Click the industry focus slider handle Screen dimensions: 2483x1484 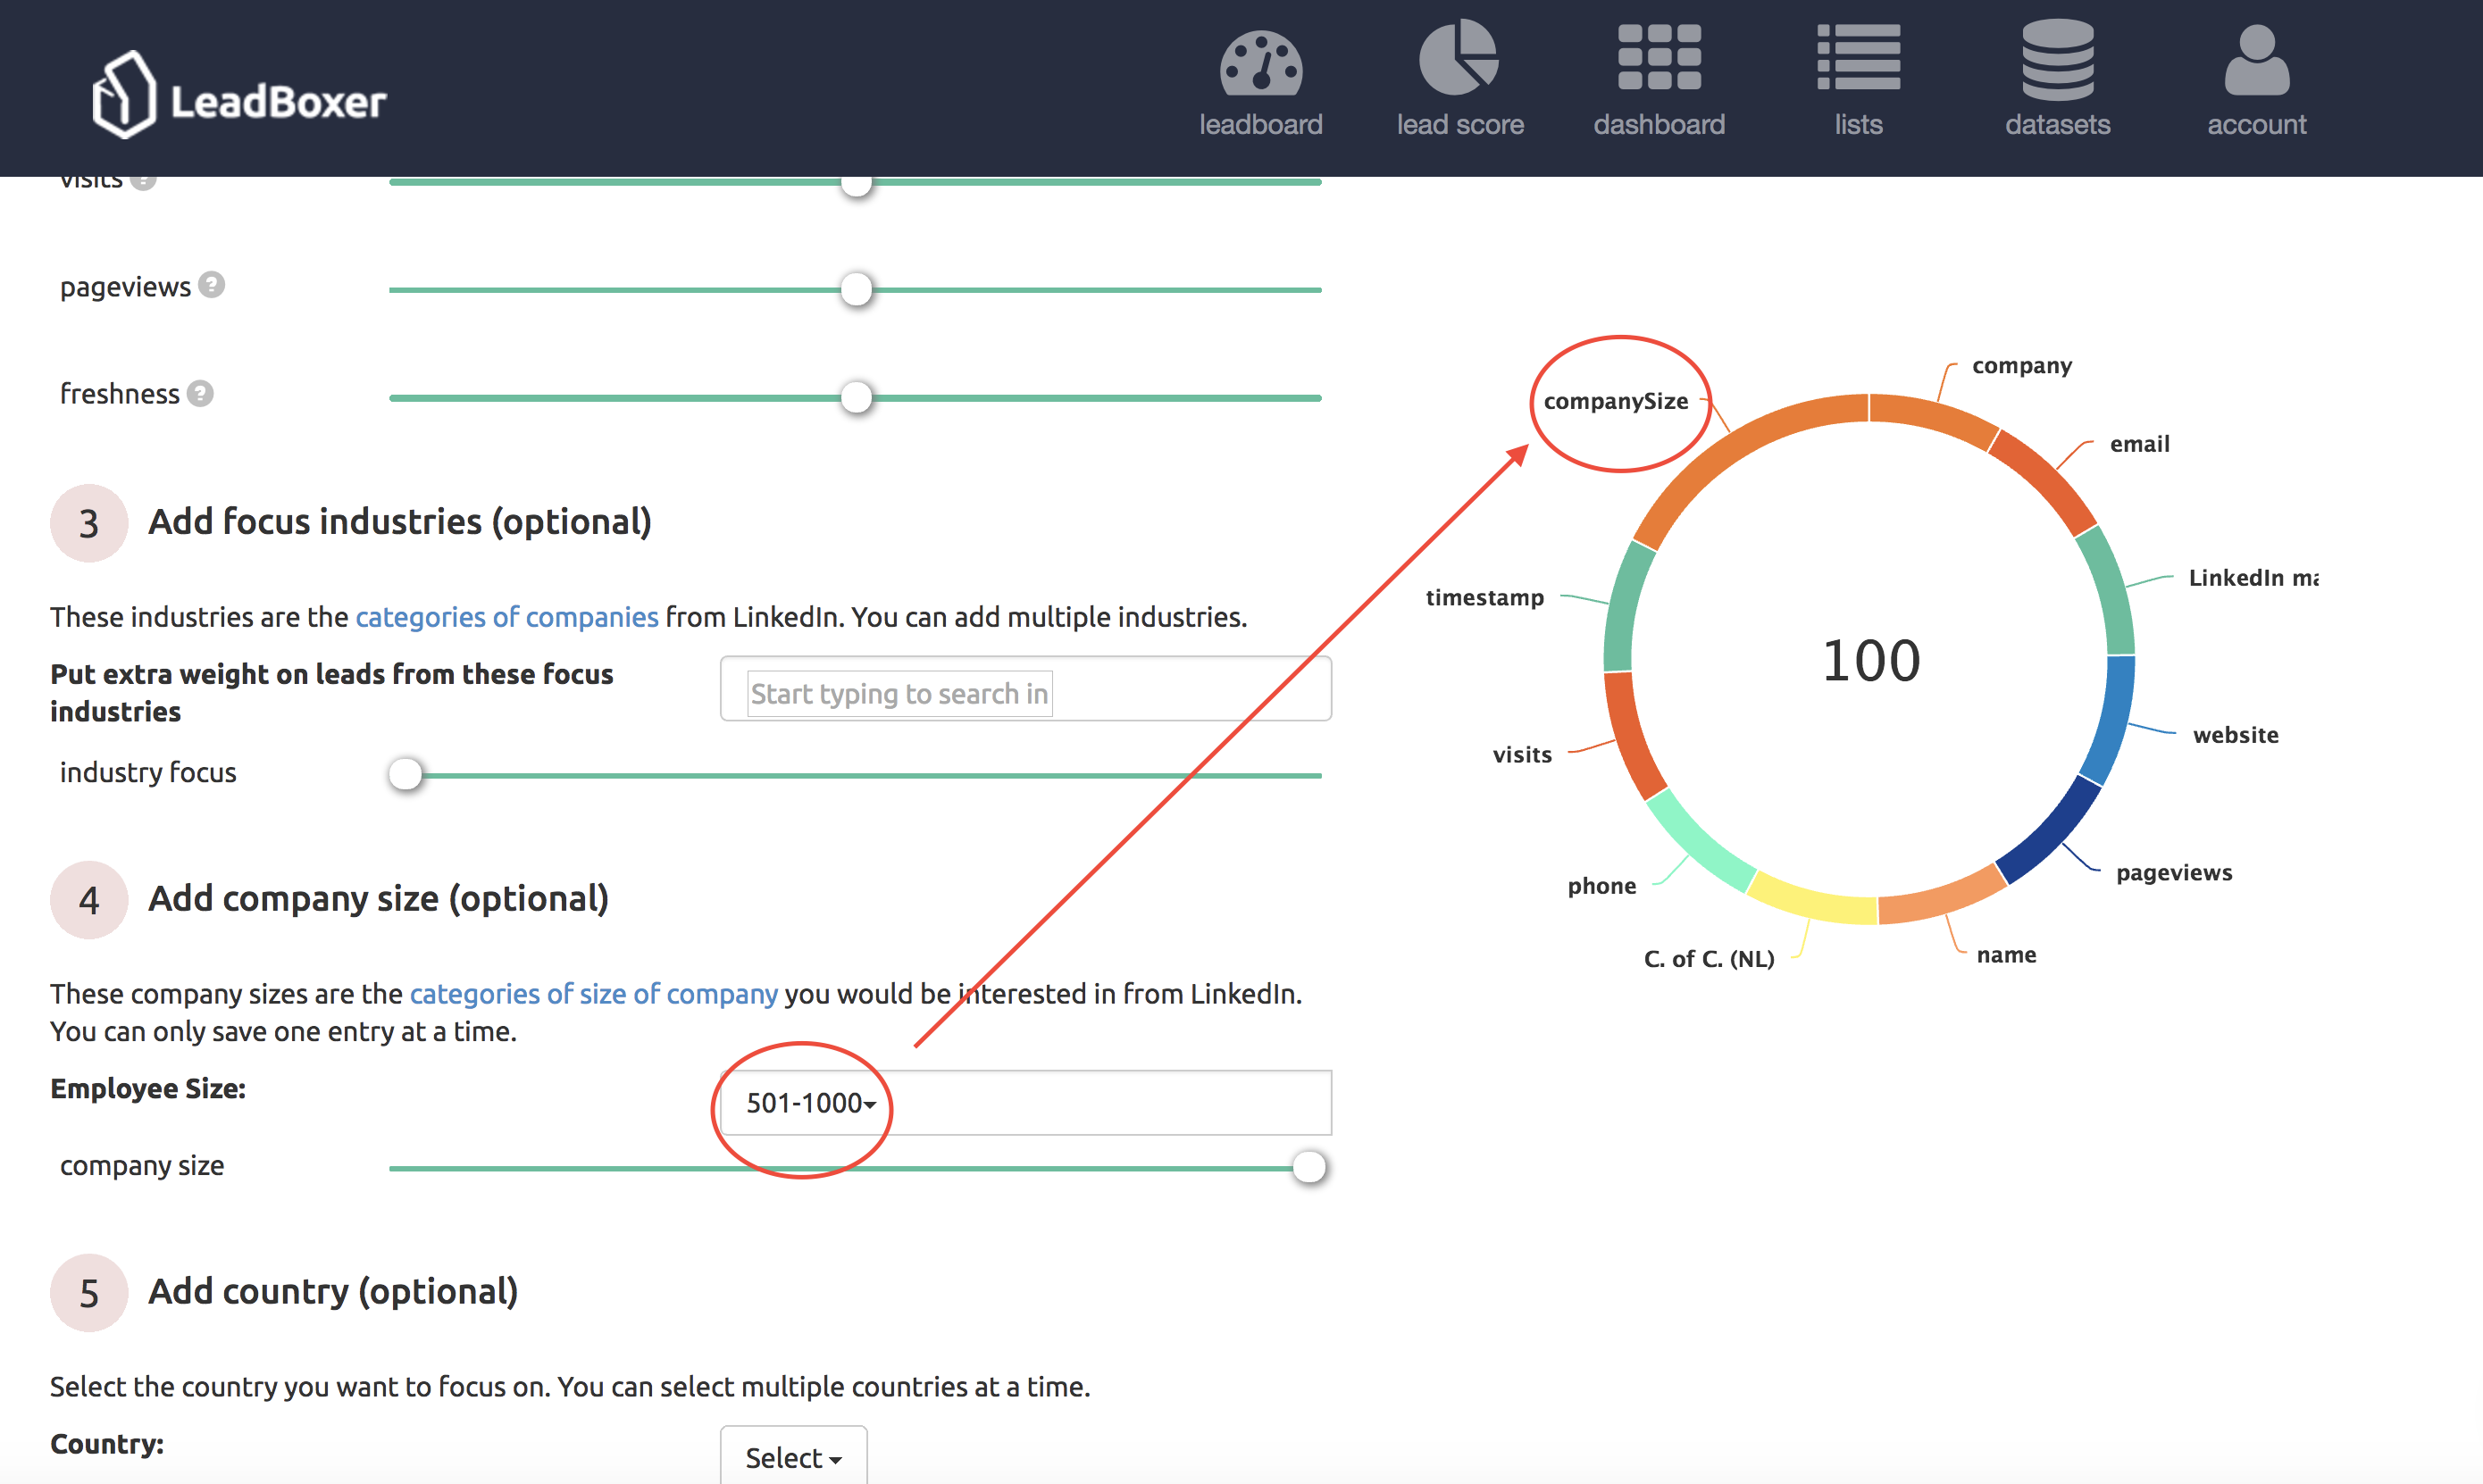pos(405,773)
